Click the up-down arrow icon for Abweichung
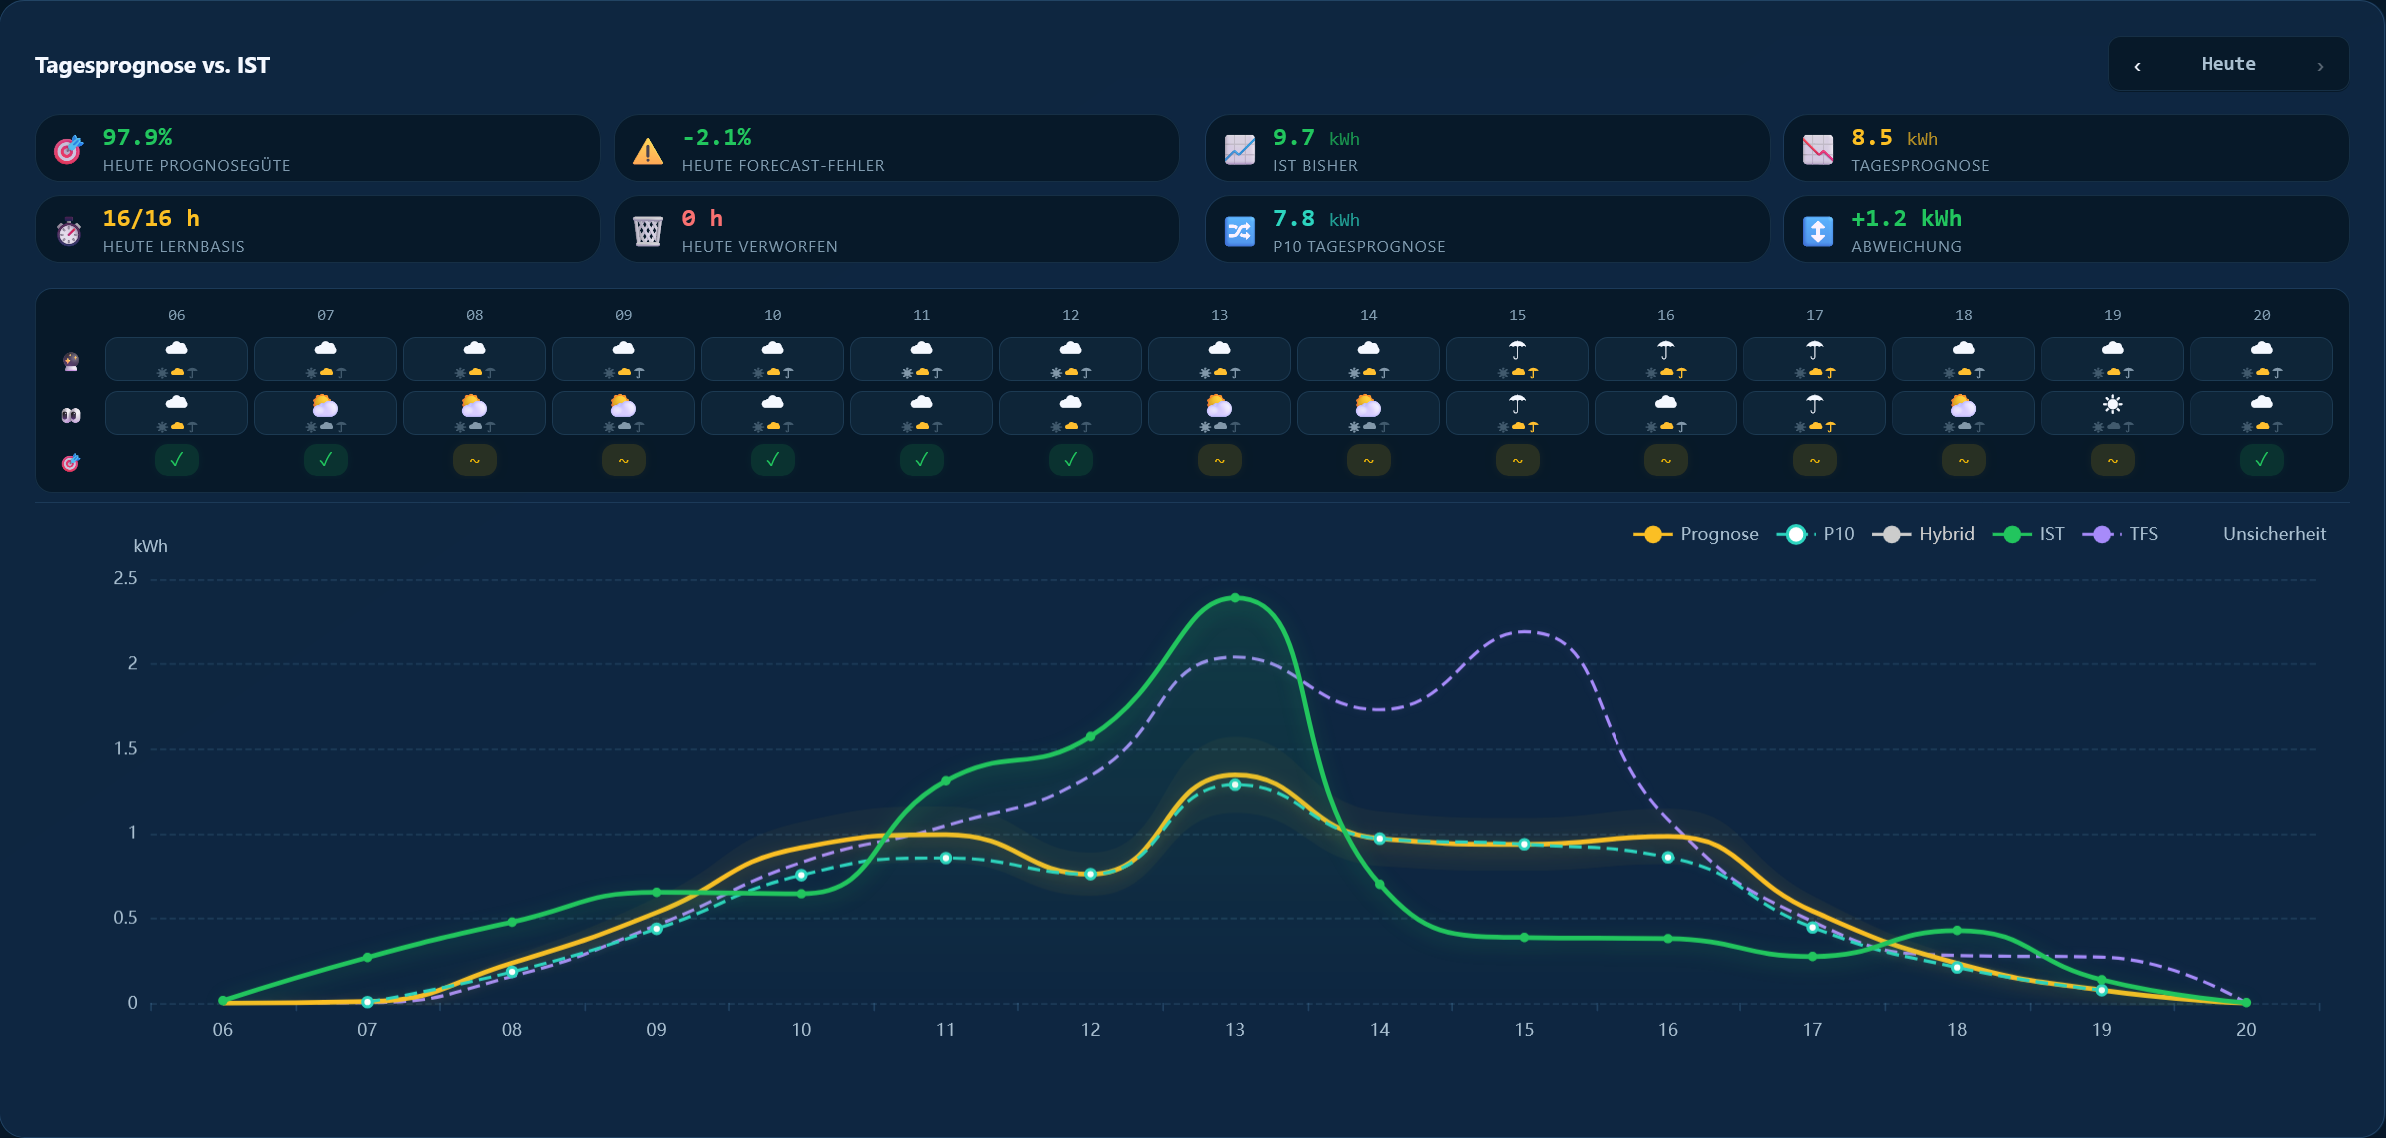 point(1818,231)
